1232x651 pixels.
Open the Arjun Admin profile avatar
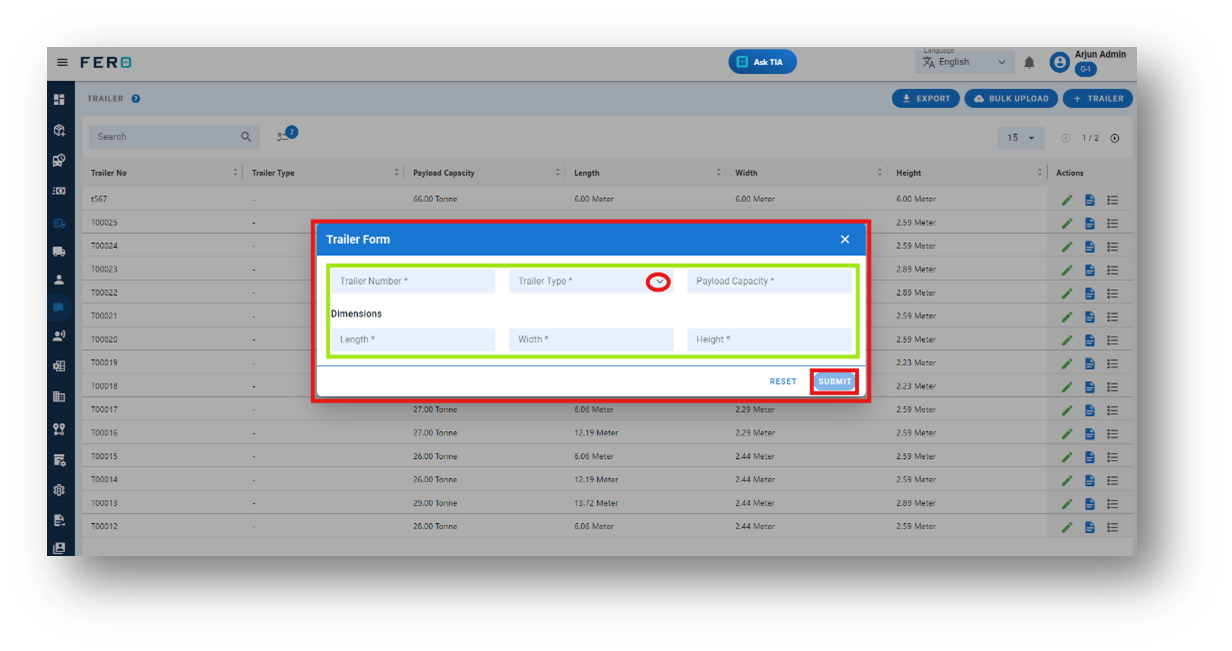click(x=1059, y=62)
